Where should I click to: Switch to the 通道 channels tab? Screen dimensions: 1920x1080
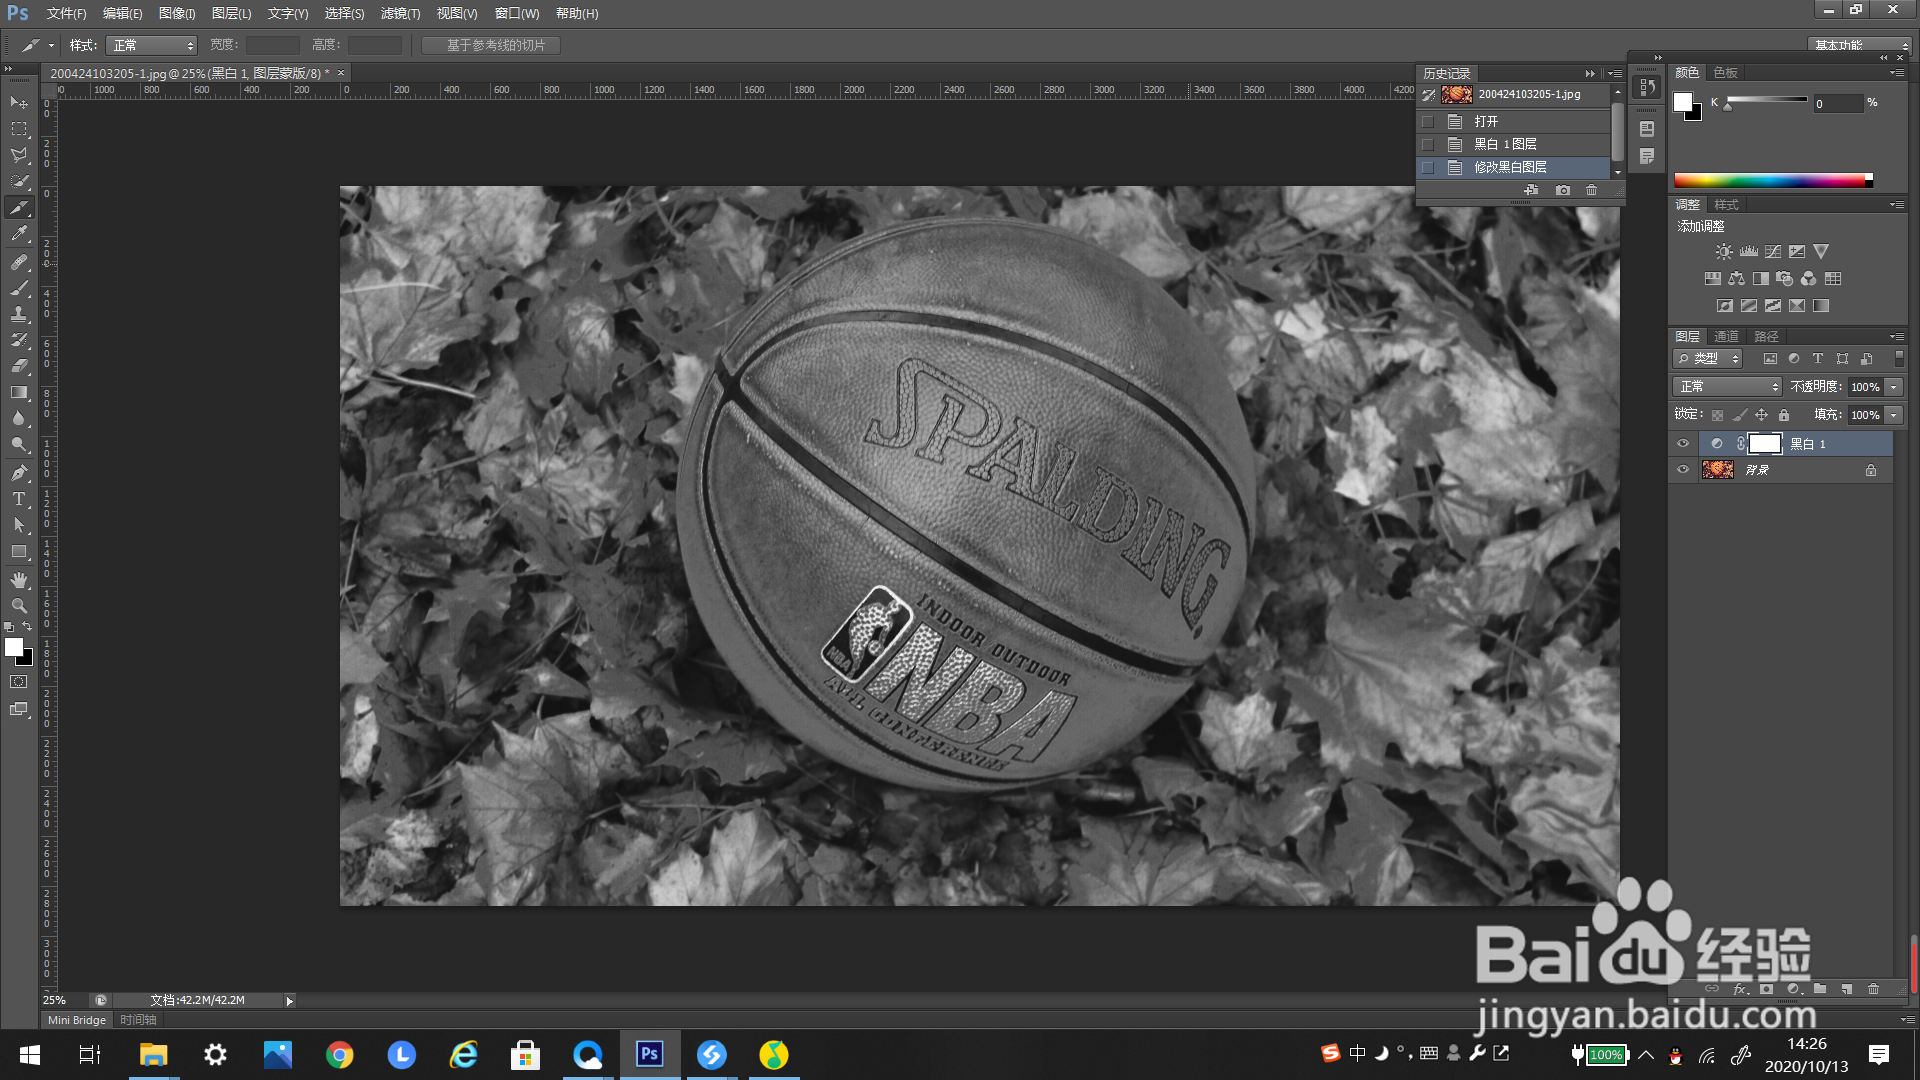point(1726,337)
